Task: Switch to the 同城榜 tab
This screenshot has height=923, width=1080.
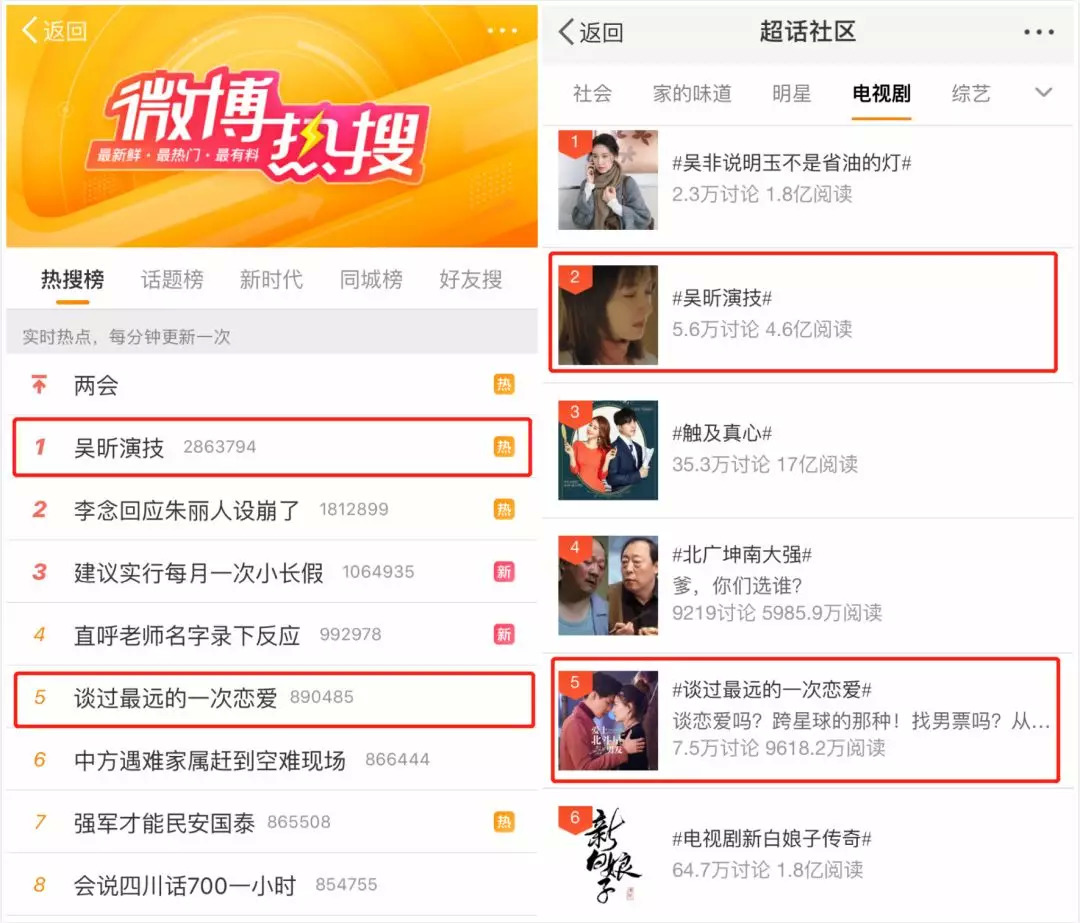Action: click(x=371, y=280)
